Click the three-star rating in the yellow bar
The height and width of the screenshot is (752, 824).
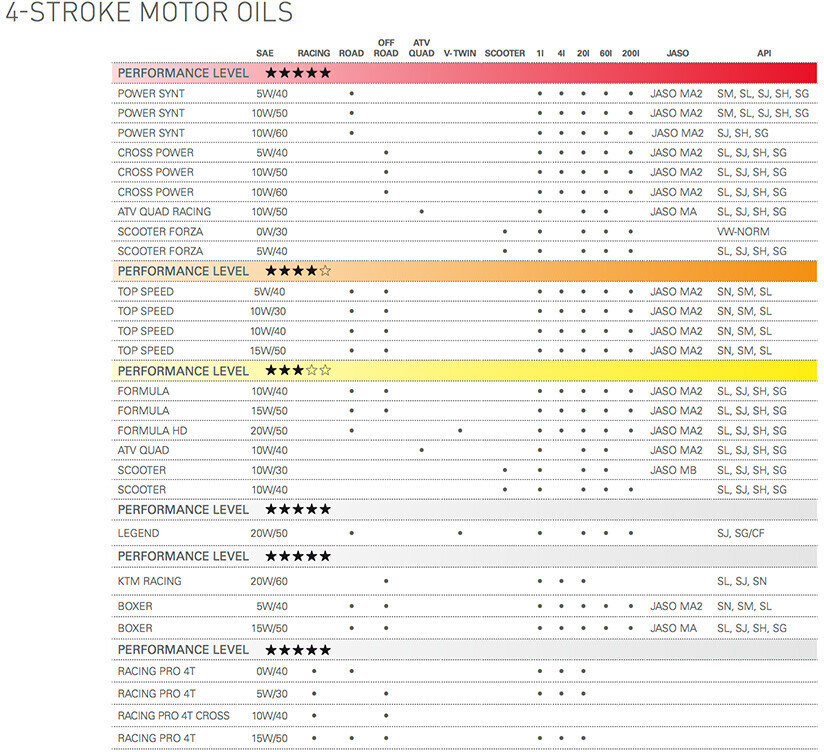(x=297, y=370)
